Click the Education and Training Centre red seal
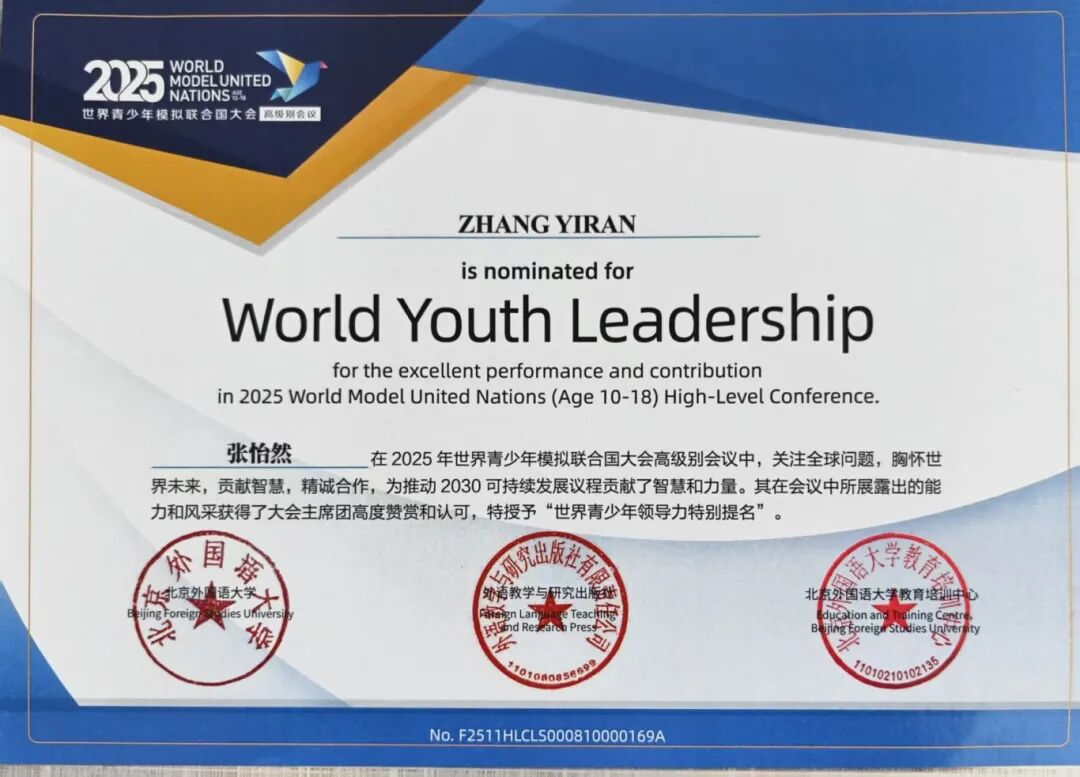Screen dimensions: 1080x777 coord(892,611)
